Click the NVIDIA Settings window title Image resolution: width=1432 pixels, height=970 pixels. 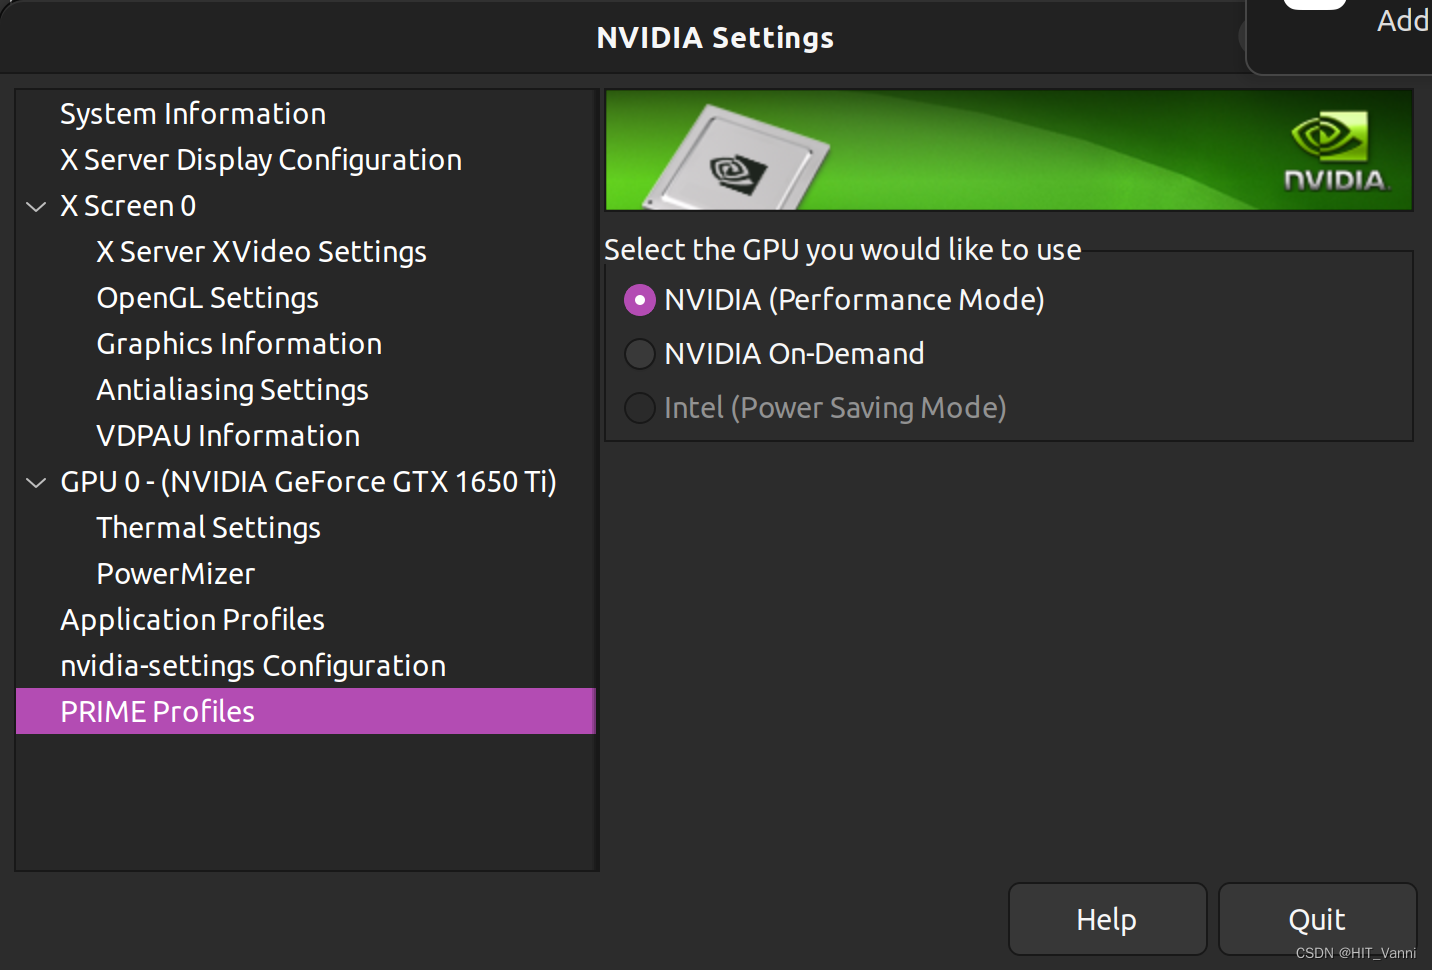click(x=715, y=38)
